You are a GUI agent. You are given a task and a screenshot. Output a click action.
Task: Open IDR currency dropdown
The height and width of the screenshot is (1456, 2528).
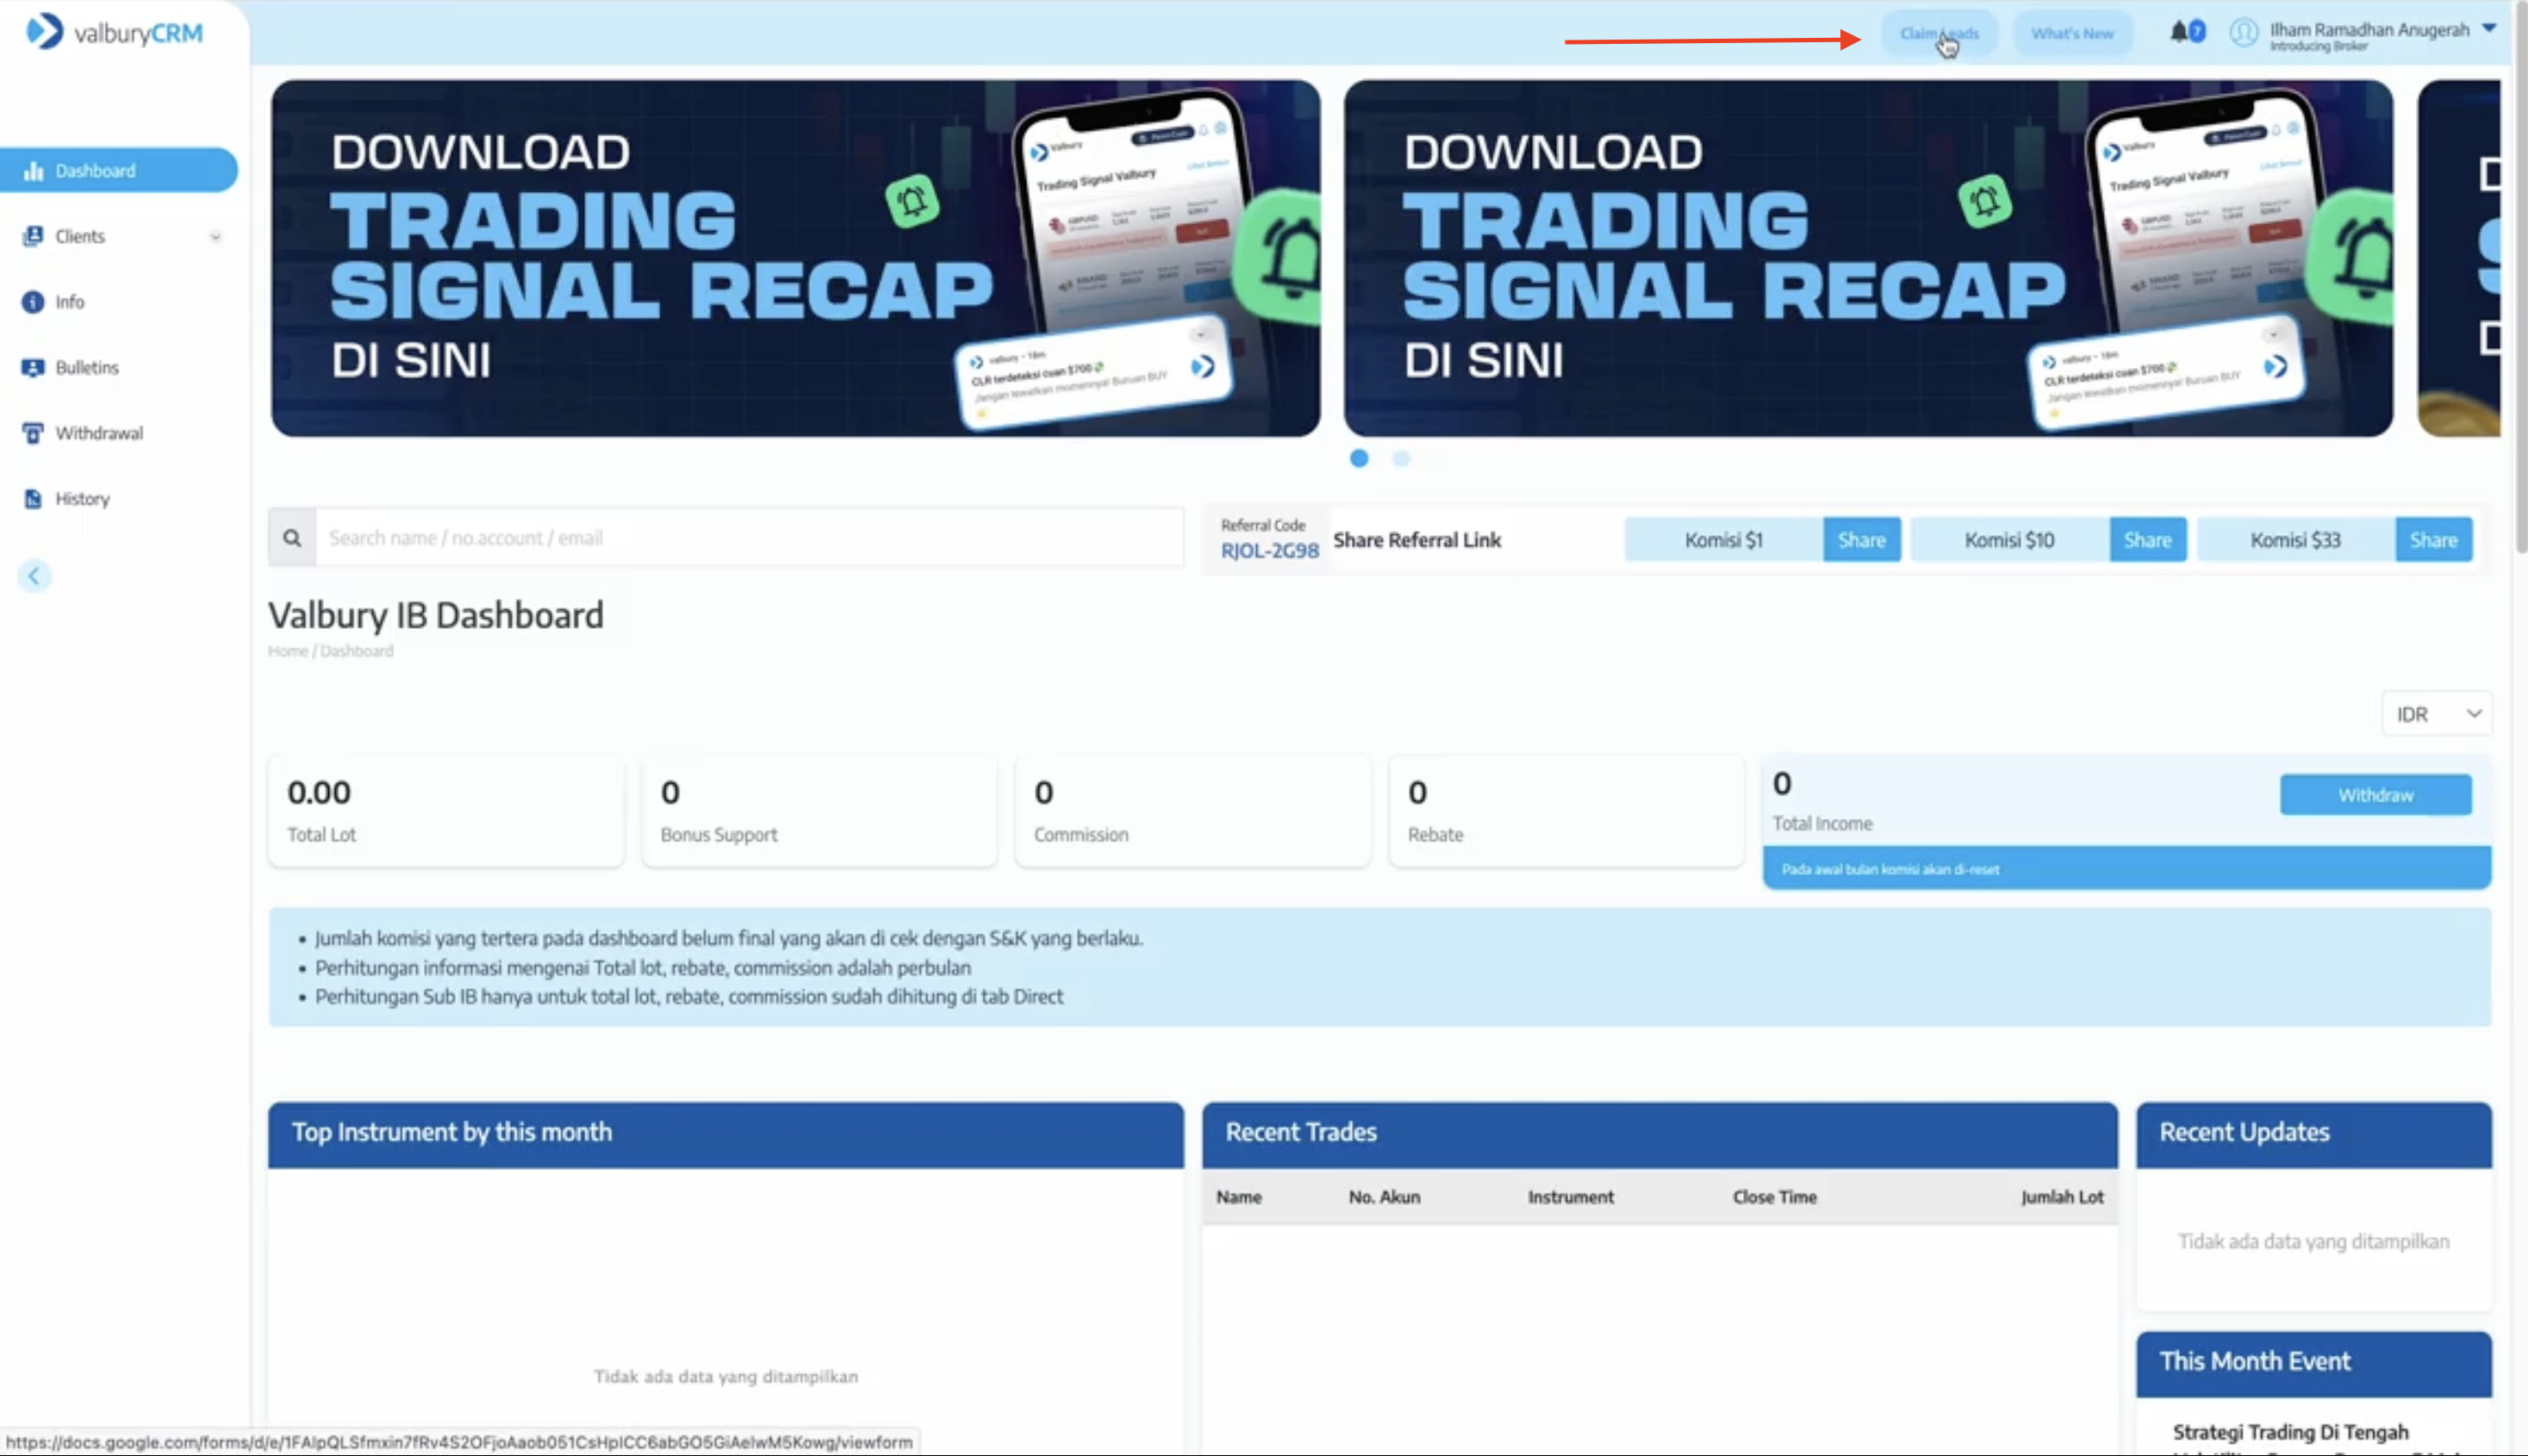[x=2436, y=714]
